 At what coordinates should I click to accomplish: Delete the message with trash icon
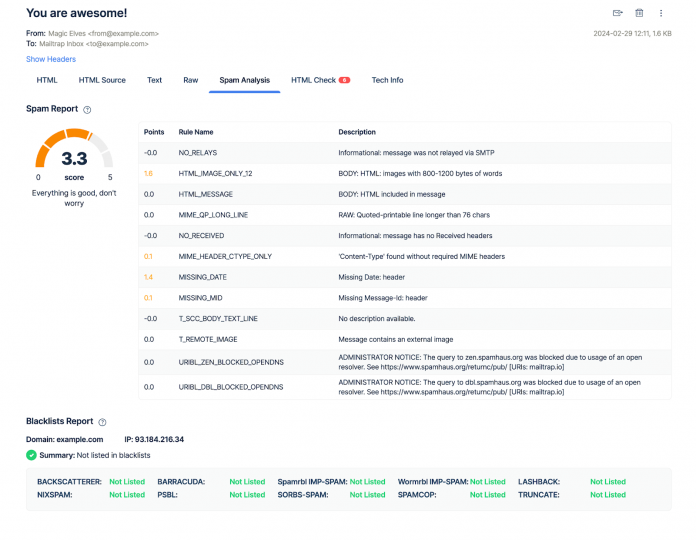point(639,13)
